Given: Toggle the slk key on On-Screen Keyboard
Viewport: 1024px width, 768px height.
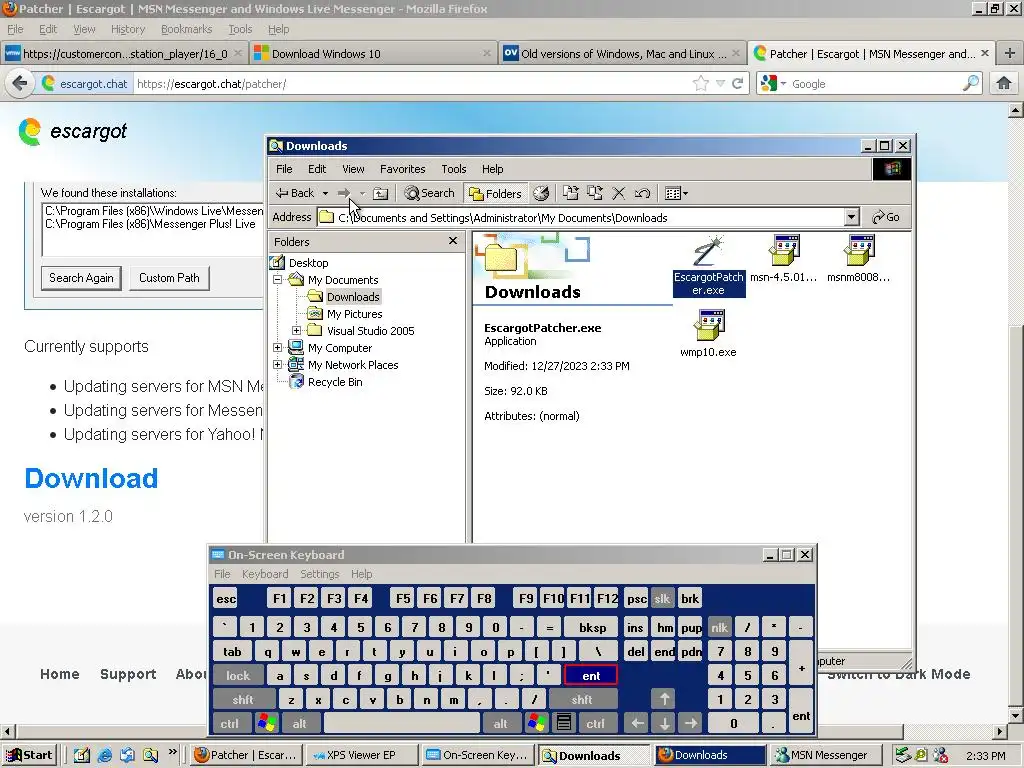Looking at the screenshot, I should point(662,599).
